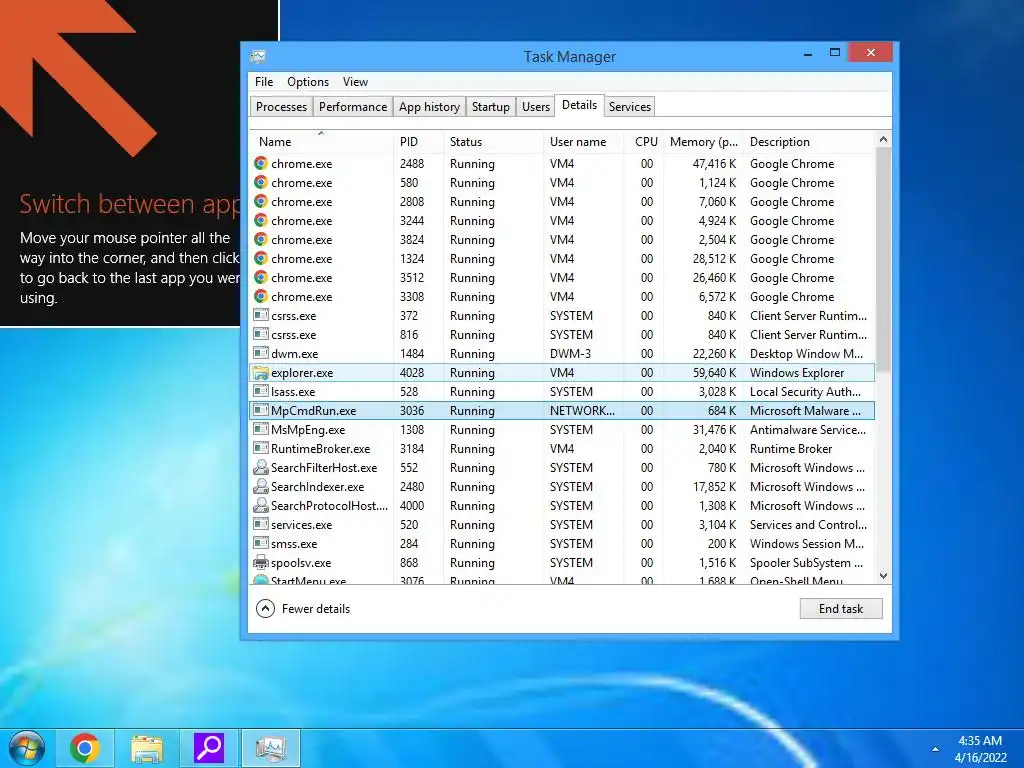Sort by the Description column header
Viewport: 1024px width, 768px height.
pos(810,142)
